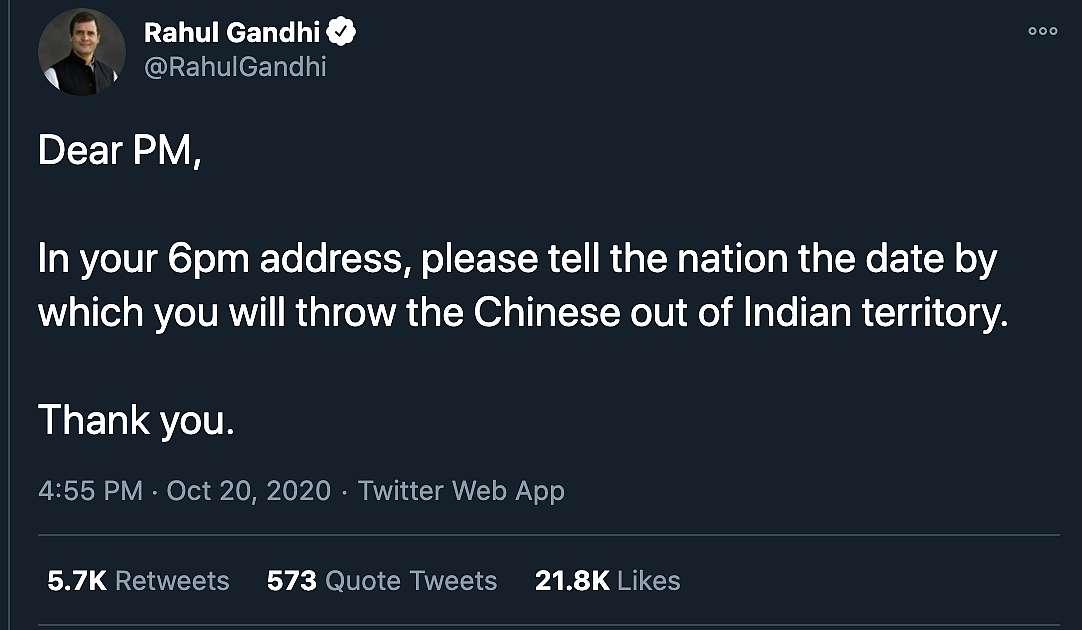Open the @RahulGandhi handle link
1082x630 pixels.
235,67
